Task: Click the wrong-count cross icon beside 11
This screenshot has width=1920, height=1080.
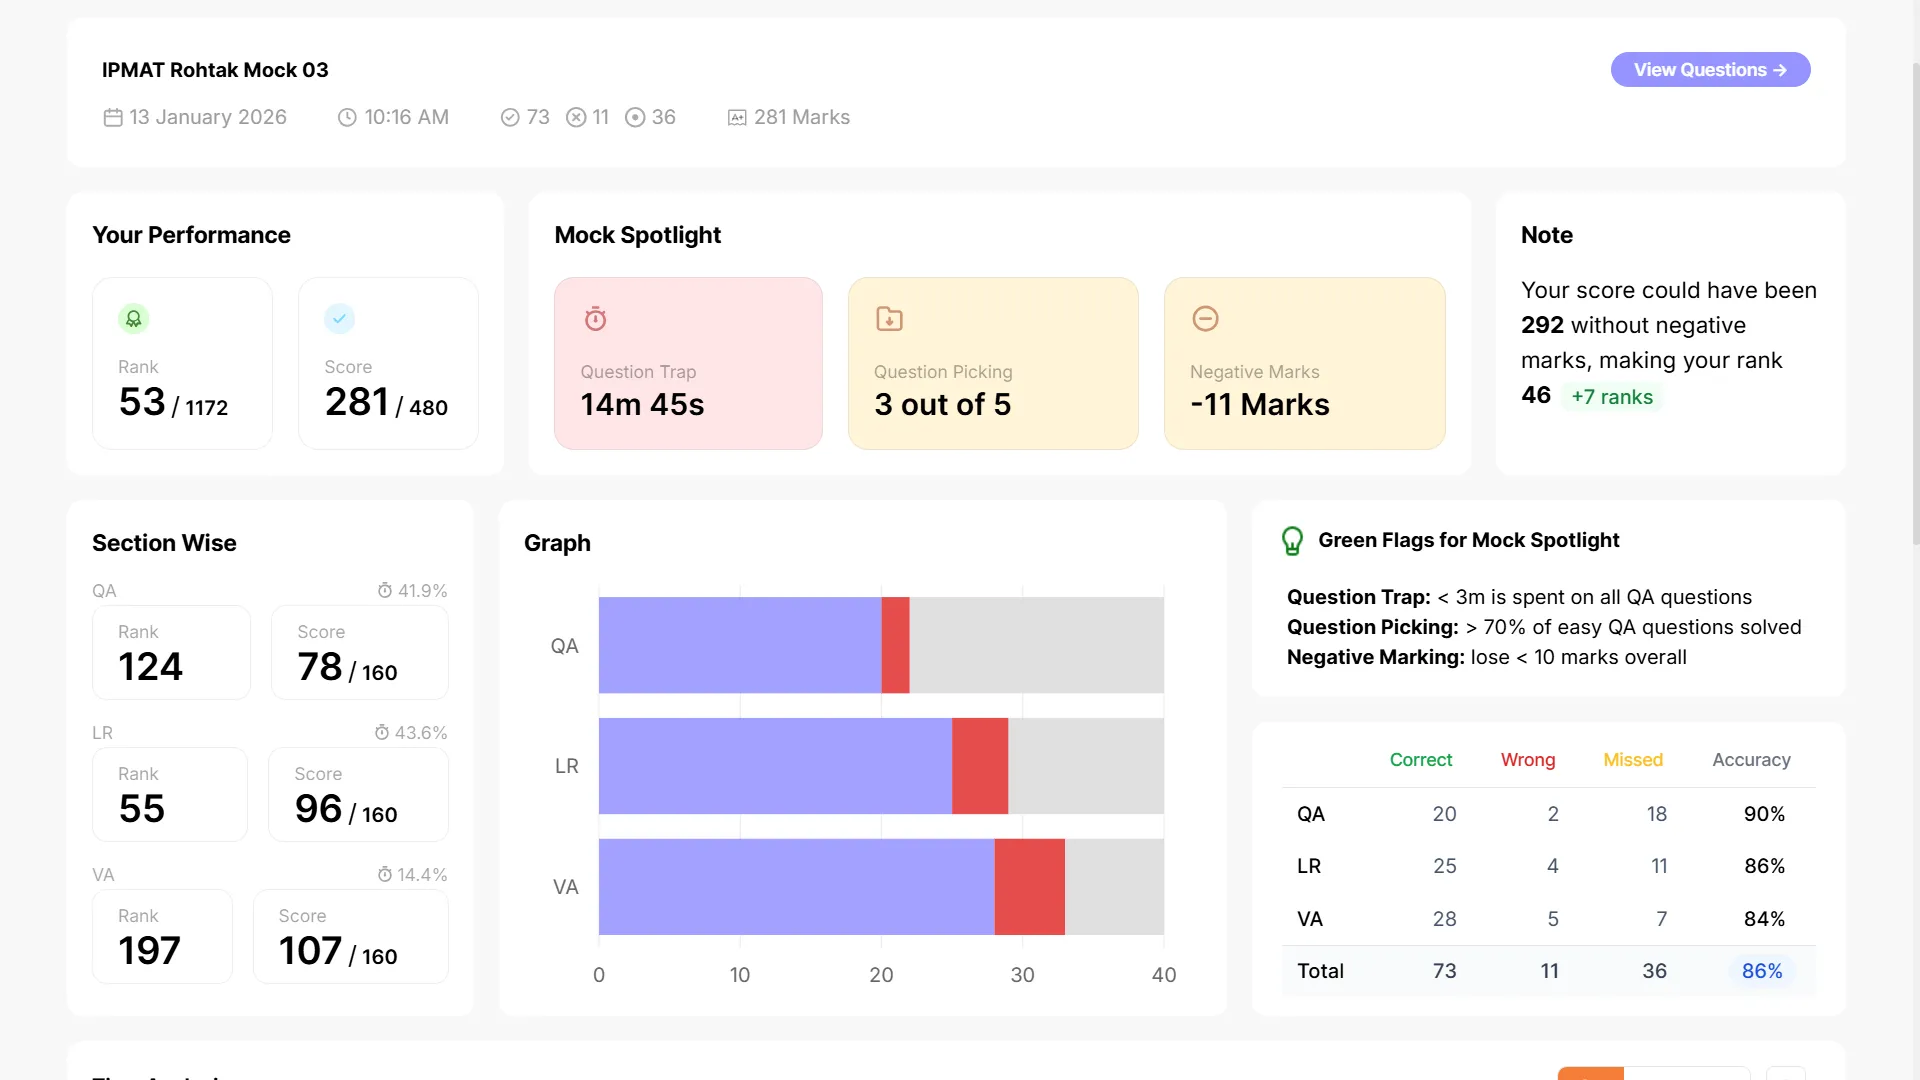Action: [x=576, y=118]
